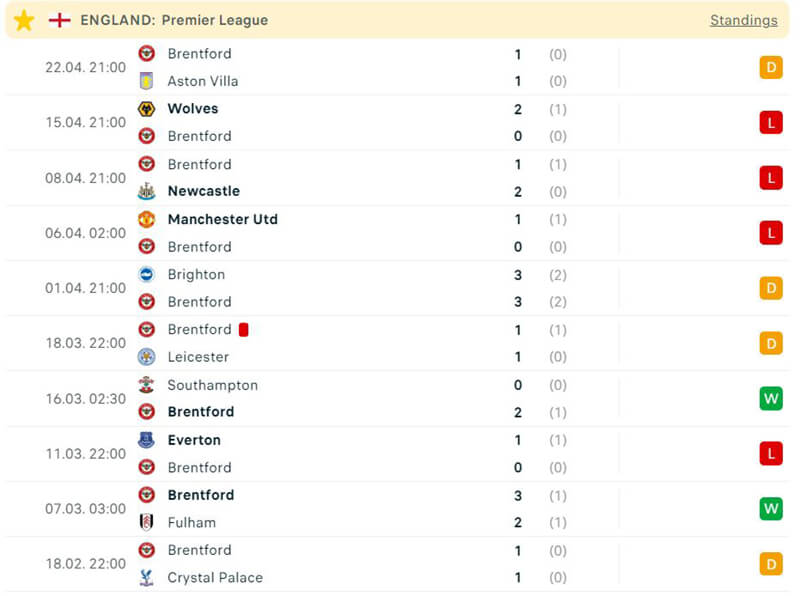Open the Standings link
The image size is (800, 596).
pos(743,20)
